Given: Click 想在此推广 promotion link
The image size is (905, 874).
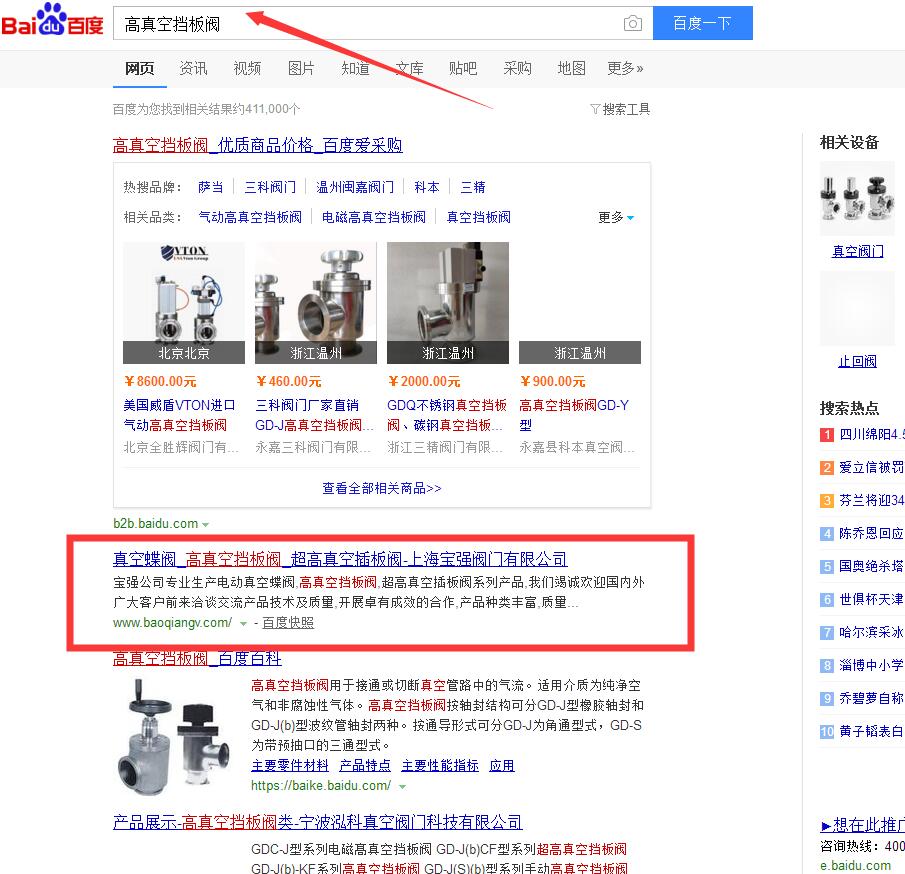Looking at the screenshot, I should (x=863, y=825).
